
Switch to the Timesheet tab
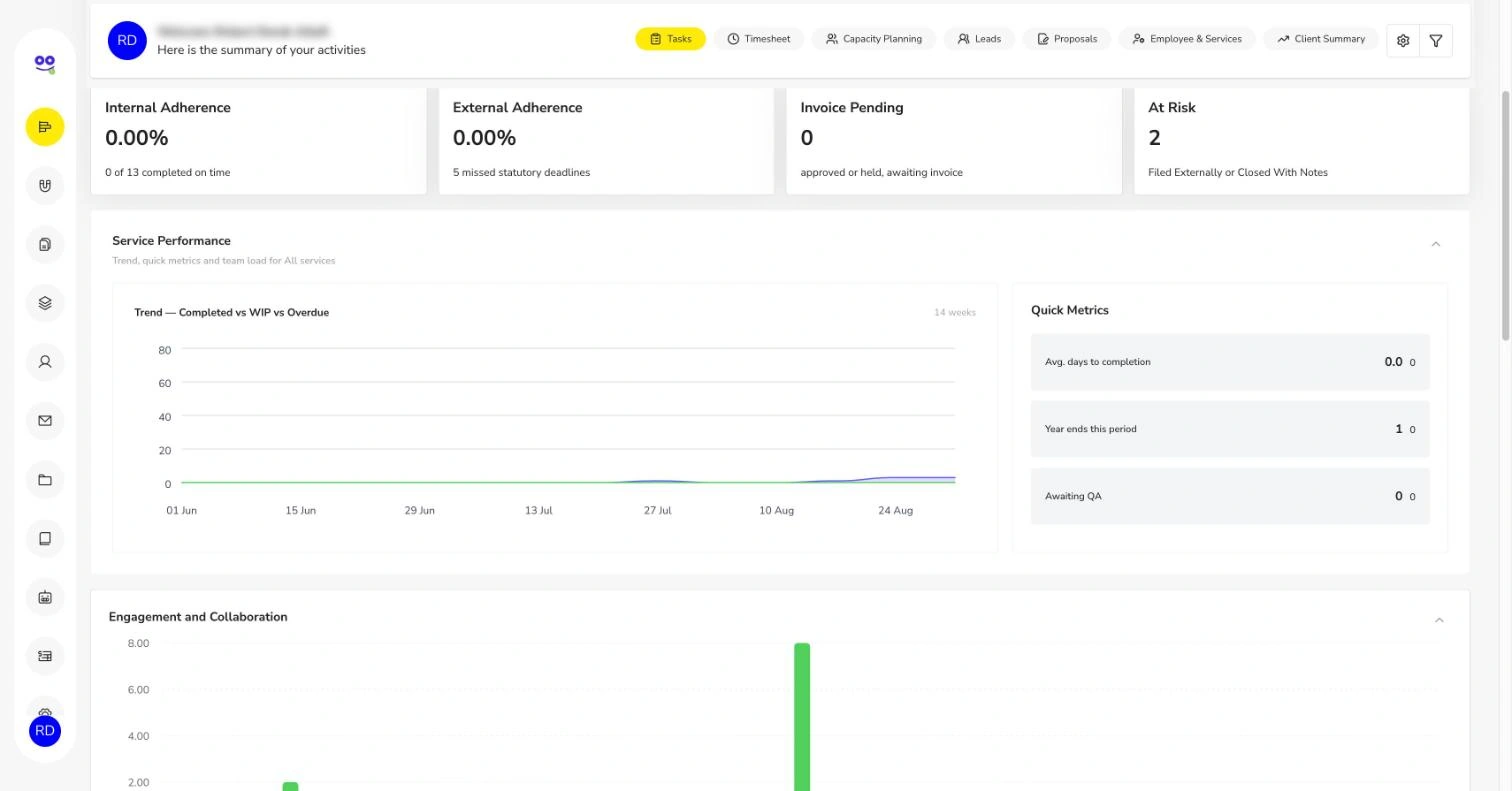[x=759, y=39]
